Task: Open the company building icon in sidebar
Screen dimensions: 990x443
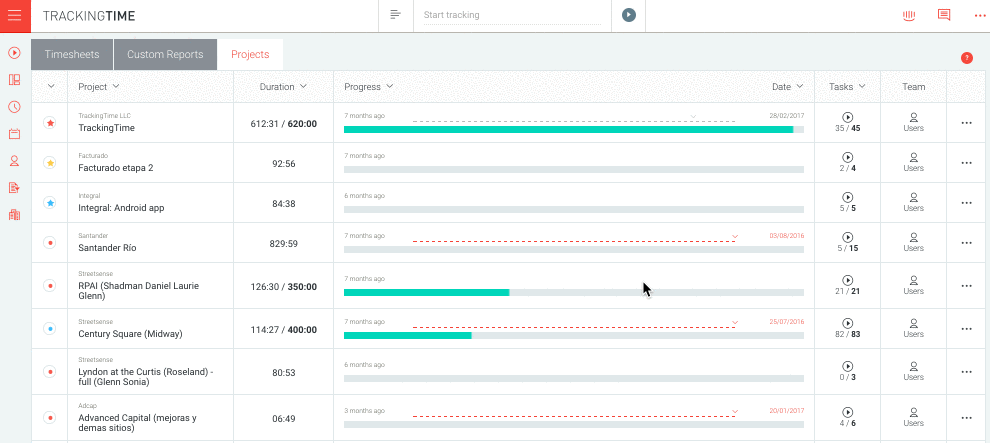Action: pos(14,215)
